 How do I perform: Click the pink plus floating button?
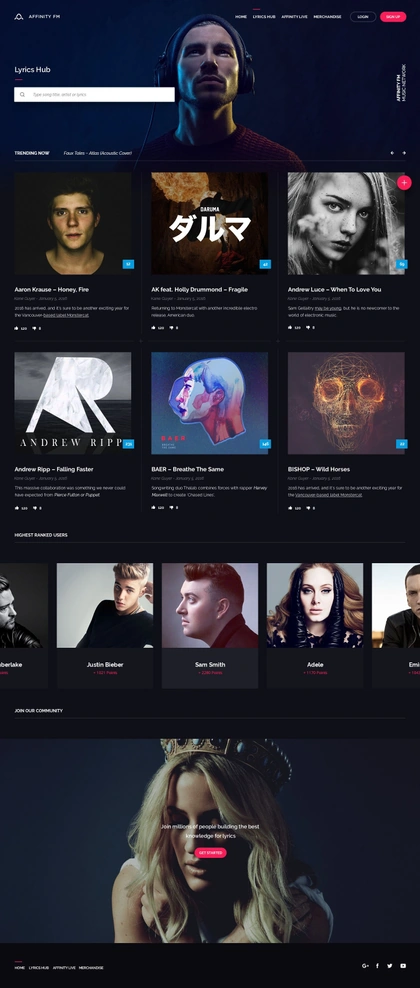point(404,183)
